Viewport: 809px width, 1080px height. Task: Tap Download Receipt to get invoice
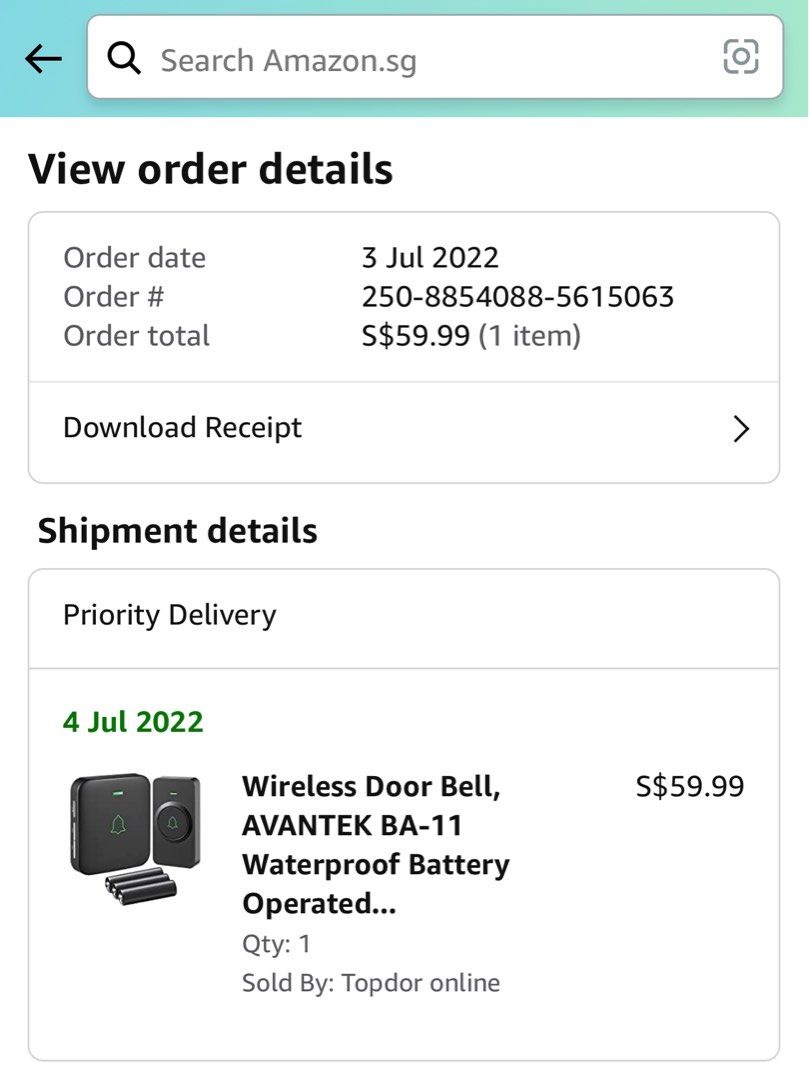click(x=182, y=427)
